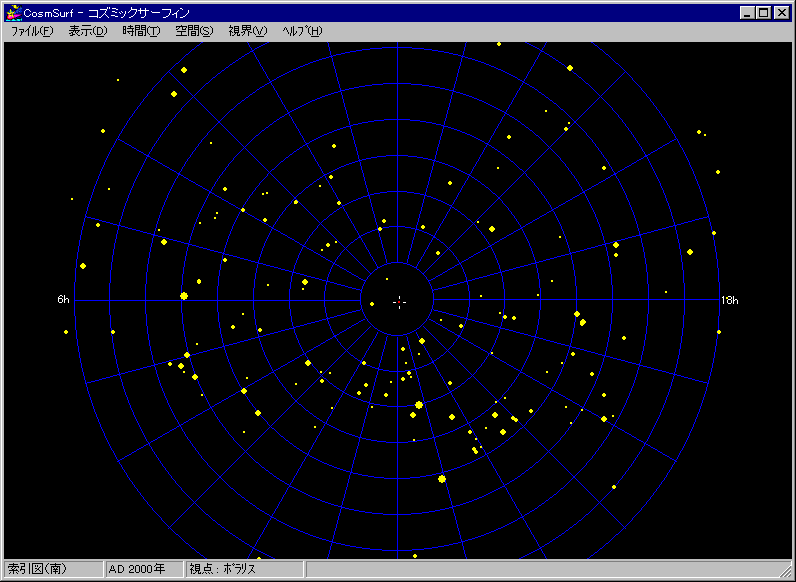Open the ファイル(F) menu
The height and width of the screenshot is (582, 796).
pos(32,31)
